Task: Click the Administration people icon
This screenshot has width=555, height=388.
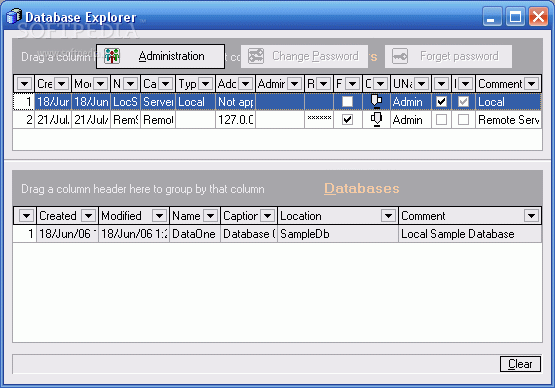Action: pos(112,56)
